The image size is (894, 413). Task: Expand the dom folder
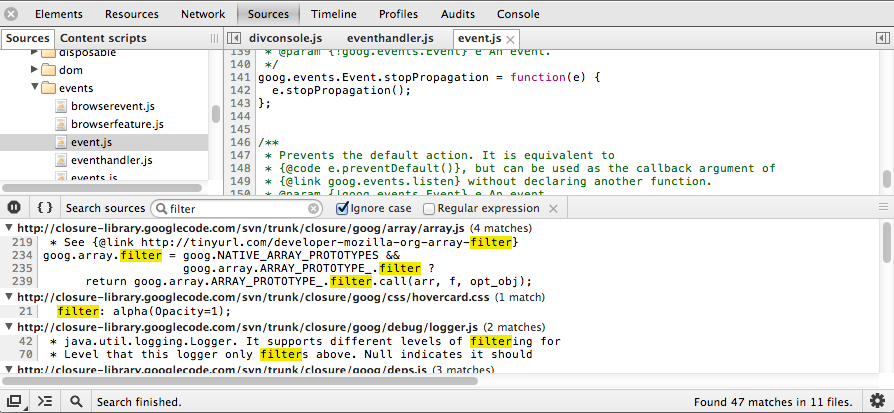coord(36,70)
